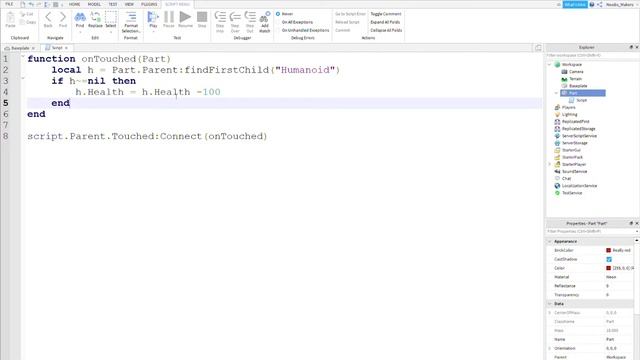Image resolution: width=640 pixels, height=360 pixels.
Task: Click the Cut icon in Clipboard
Action: (x=23, y=14)
